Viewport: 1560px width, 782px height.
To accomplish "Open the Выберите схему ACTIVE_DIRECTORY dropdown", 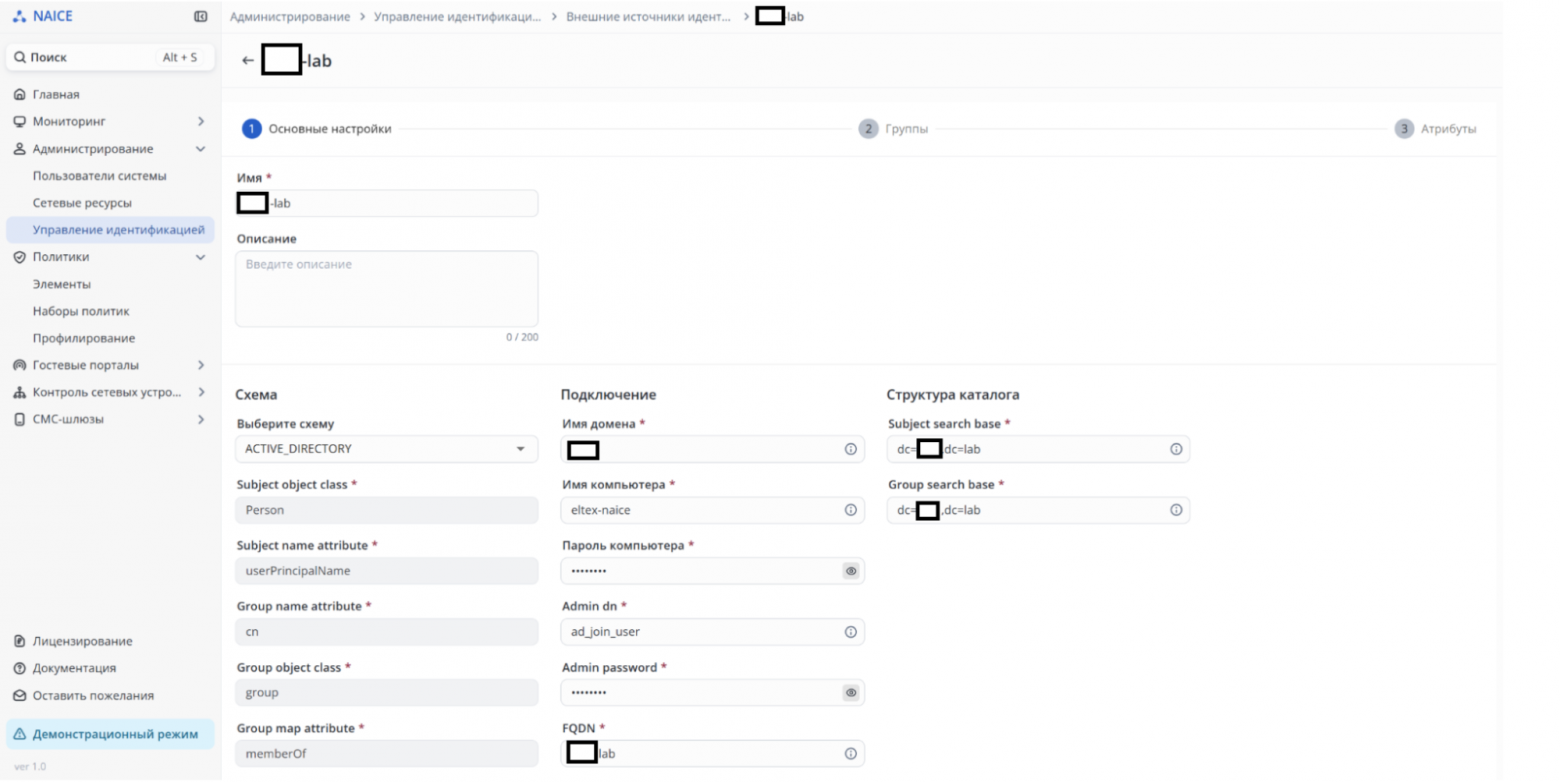I will point(386,449).
